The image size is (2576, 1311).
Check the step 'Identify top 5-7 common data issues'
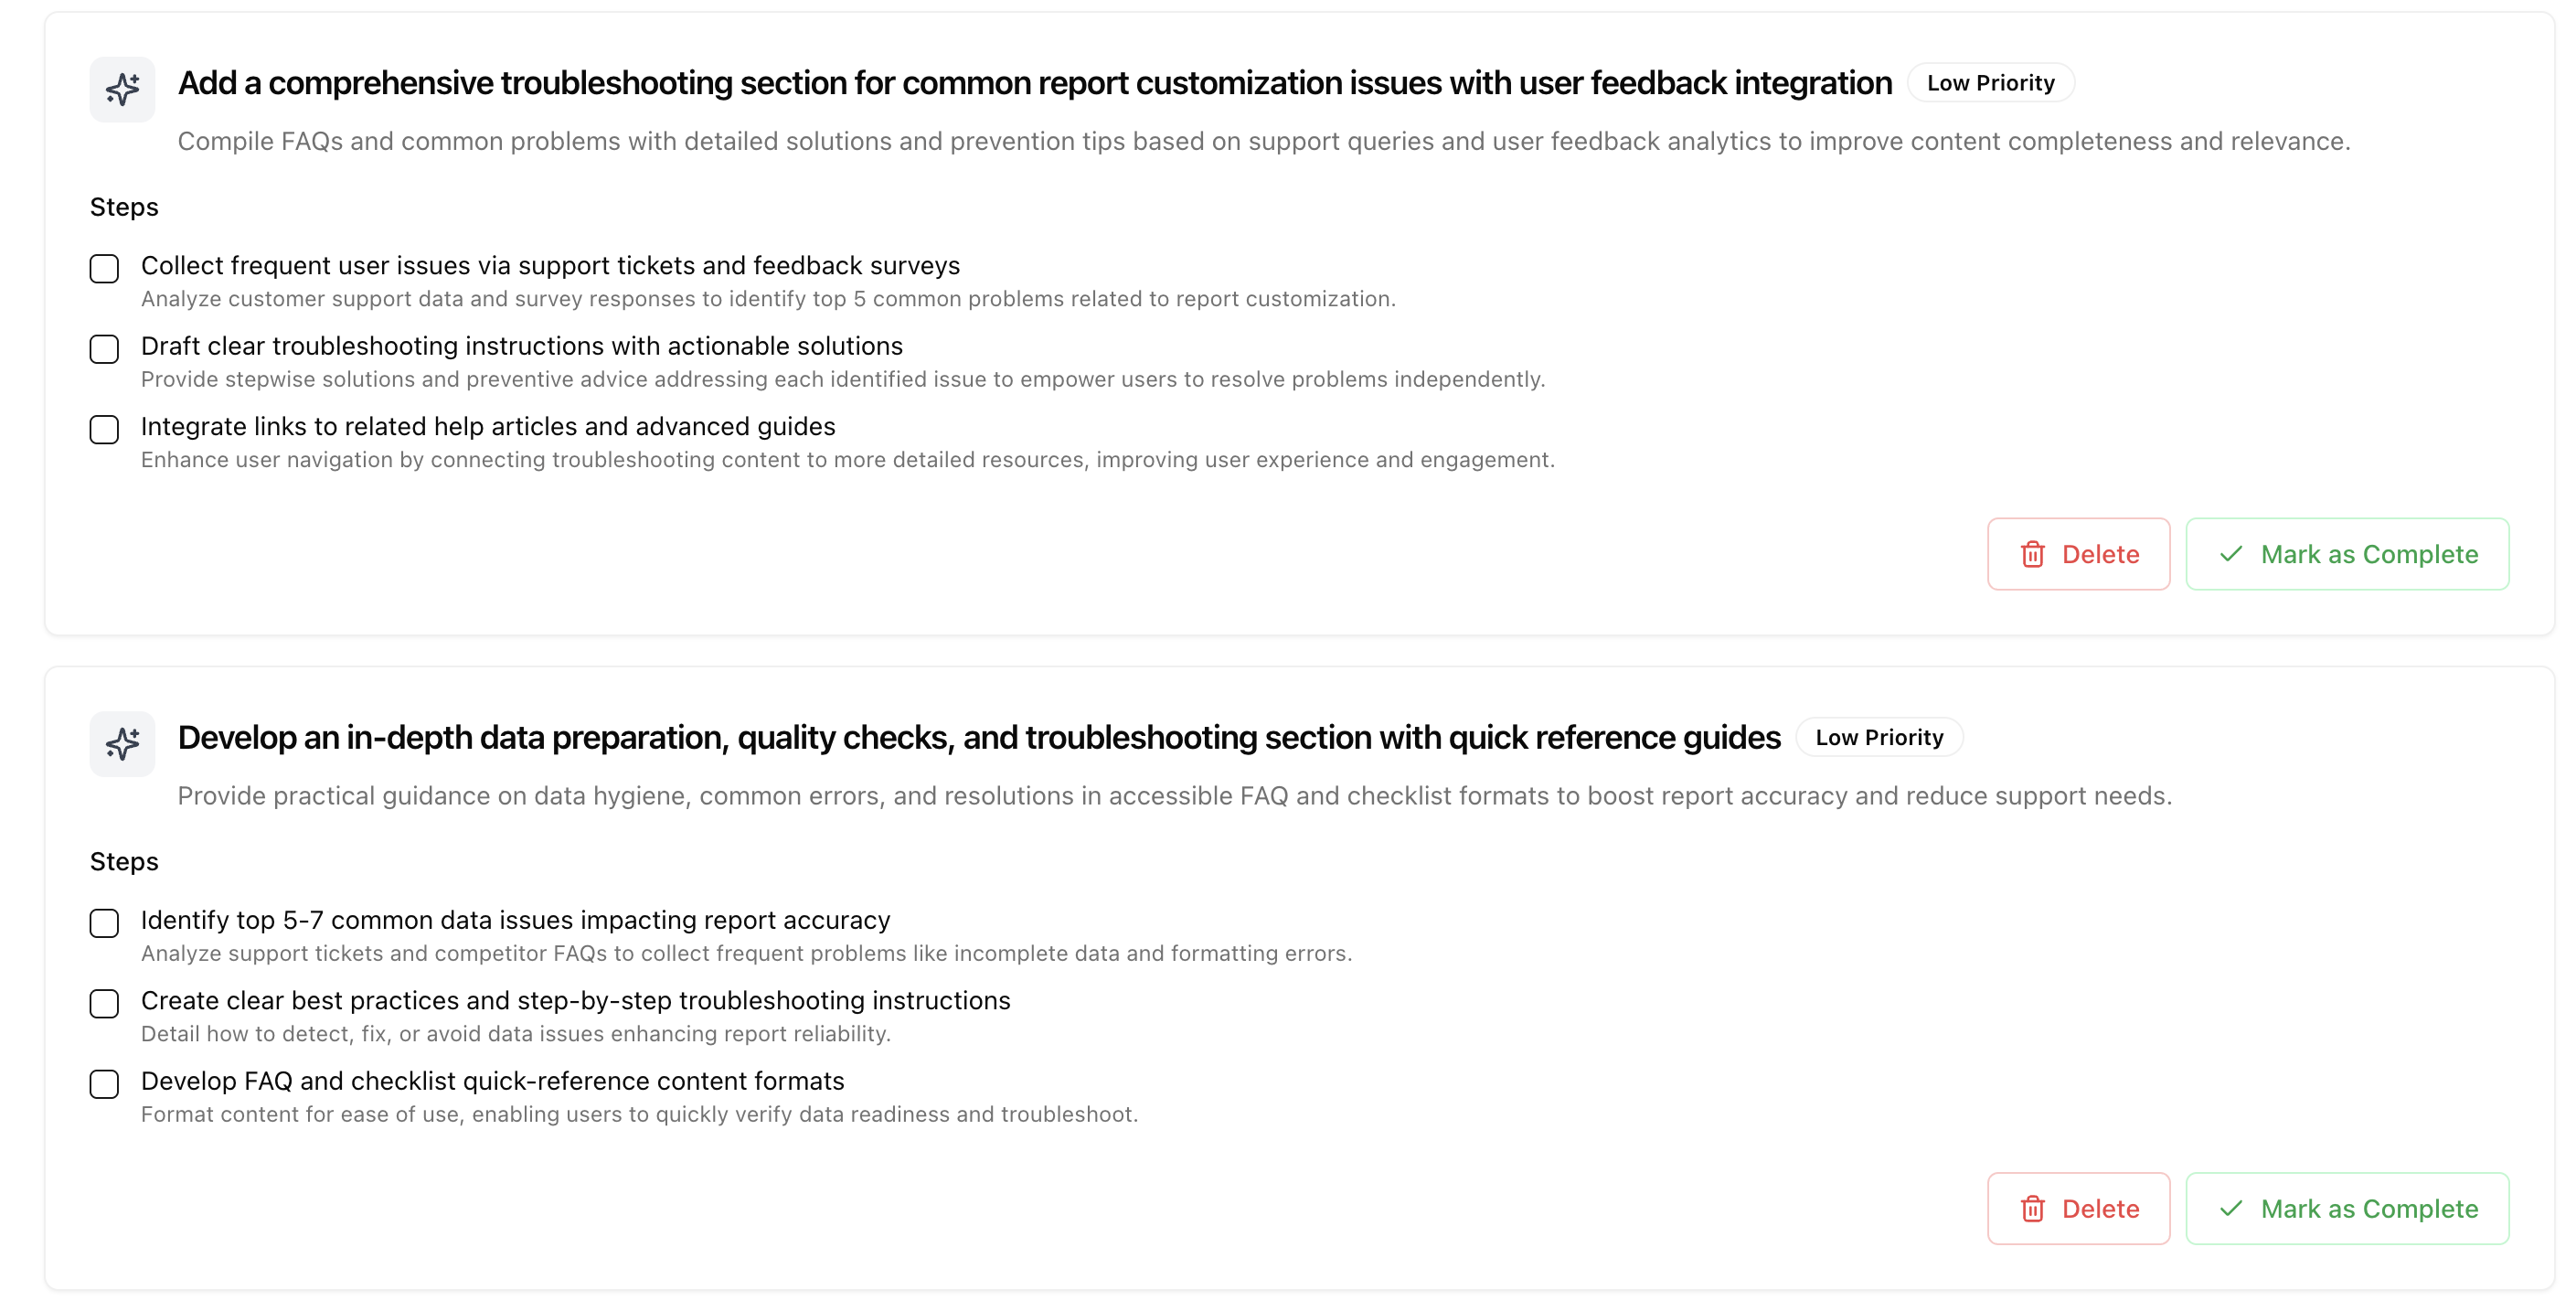[x=103, y=923]
